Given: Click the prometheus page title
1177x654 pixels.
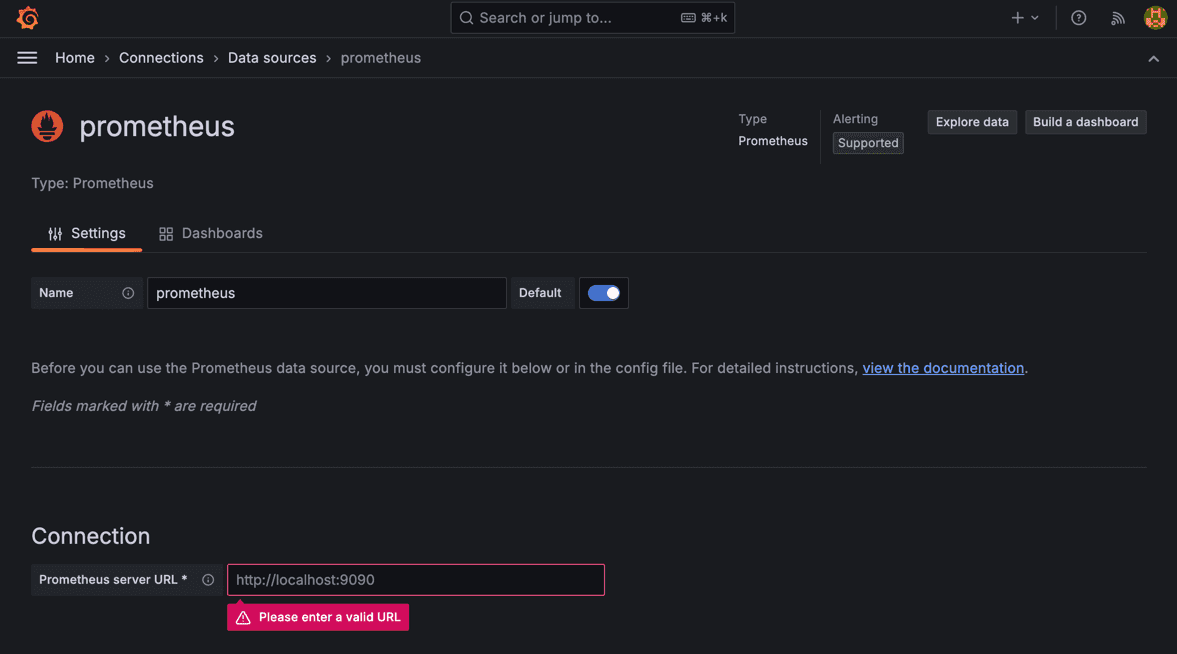Looking at the screenshot, I should click(x=157, y=126).
